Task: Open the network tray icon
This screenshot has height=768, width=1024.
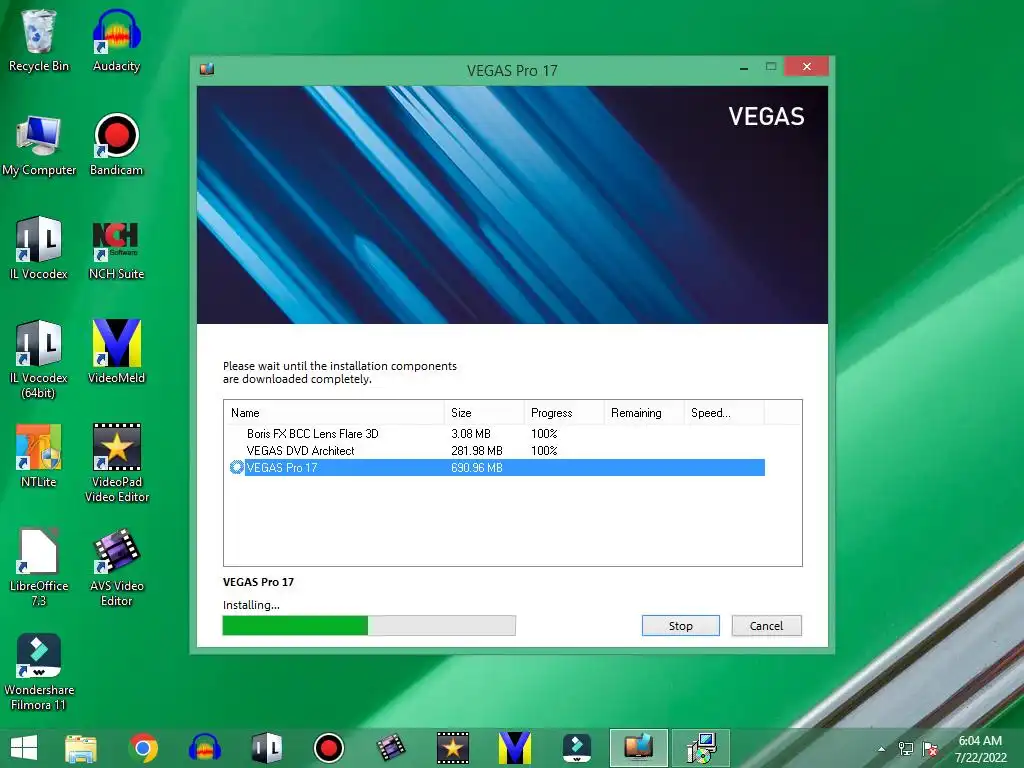Action: [x=906, y=749]
